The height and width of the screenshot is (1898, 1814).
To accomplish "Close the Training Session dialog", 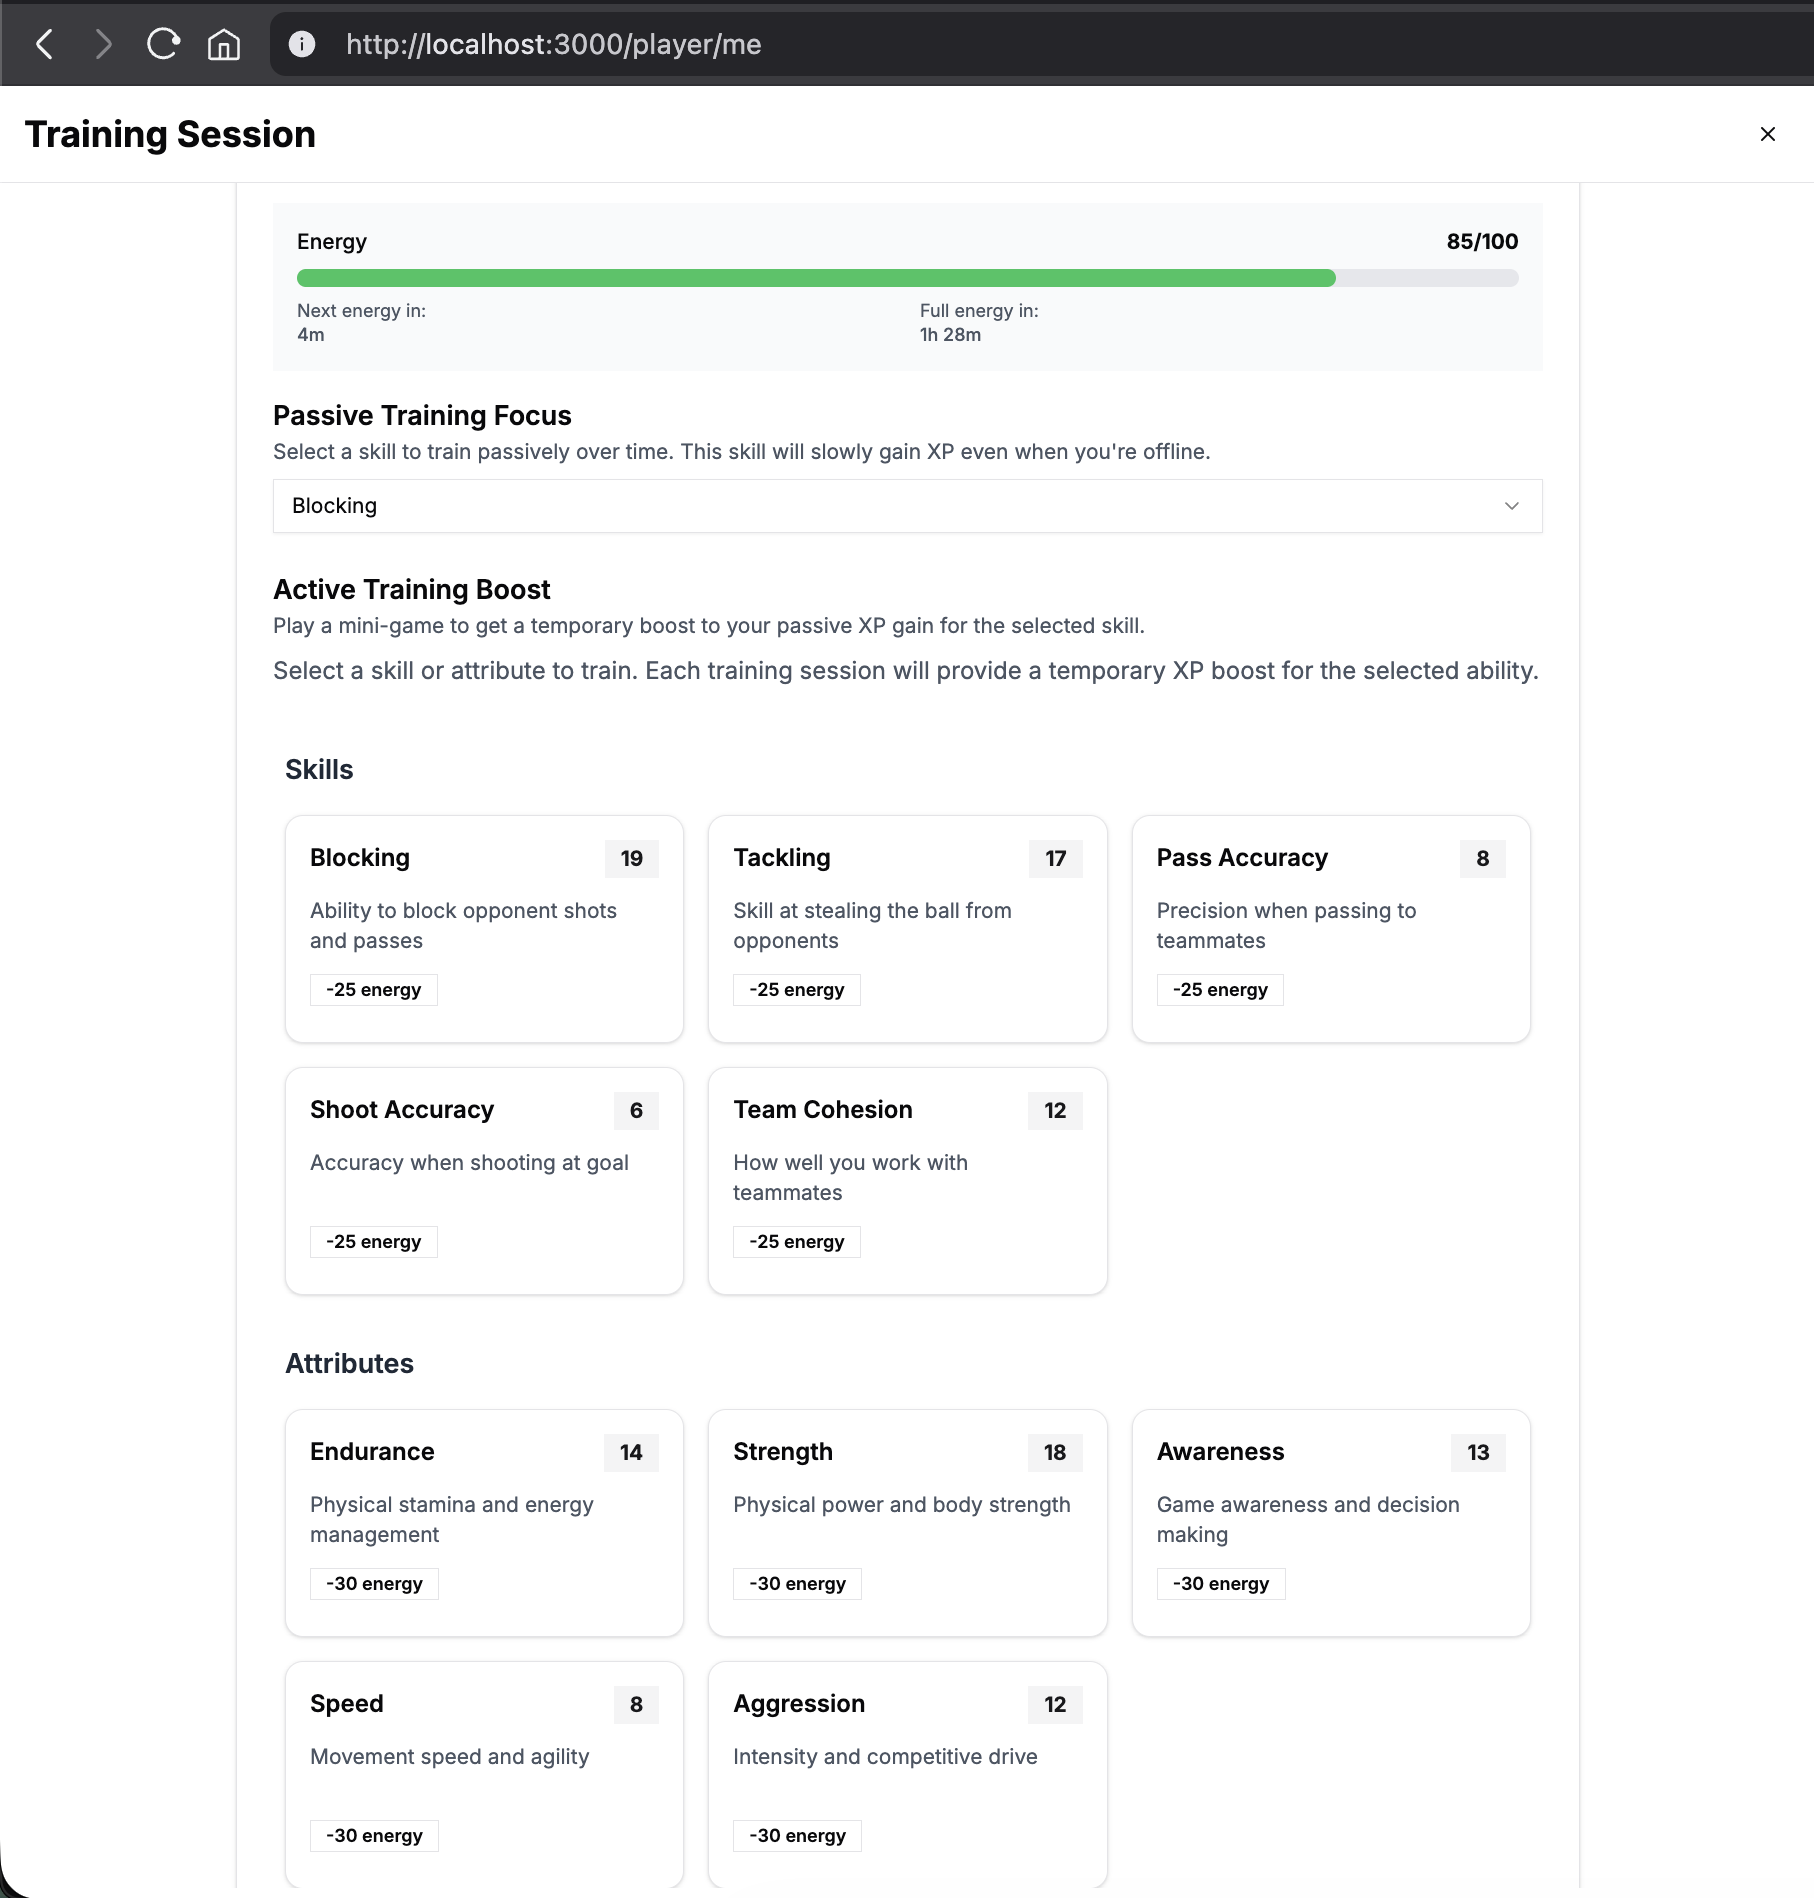I will click(x=1767, y=134).
